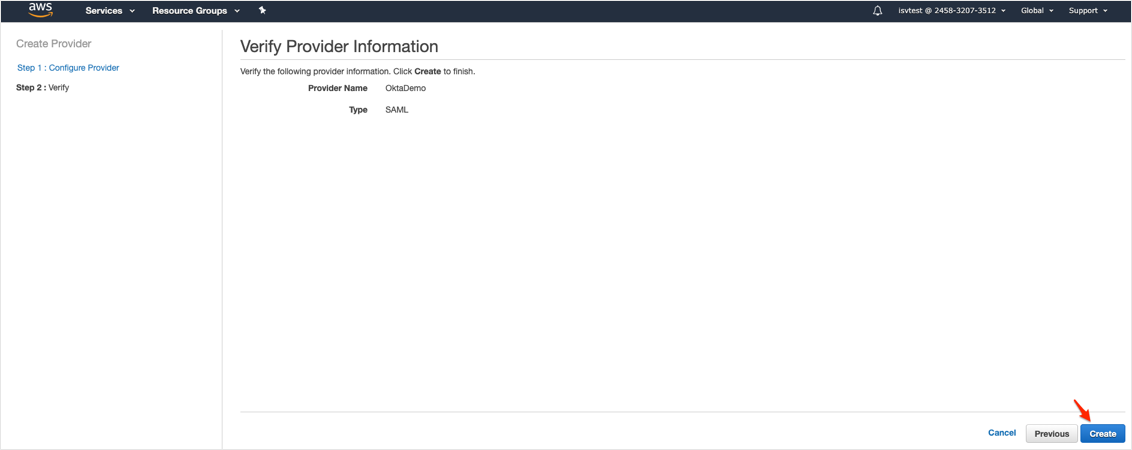Click the Verify Provider Information heading
The width and height of the screenshot is (1132, 450).
click(339, 47)
